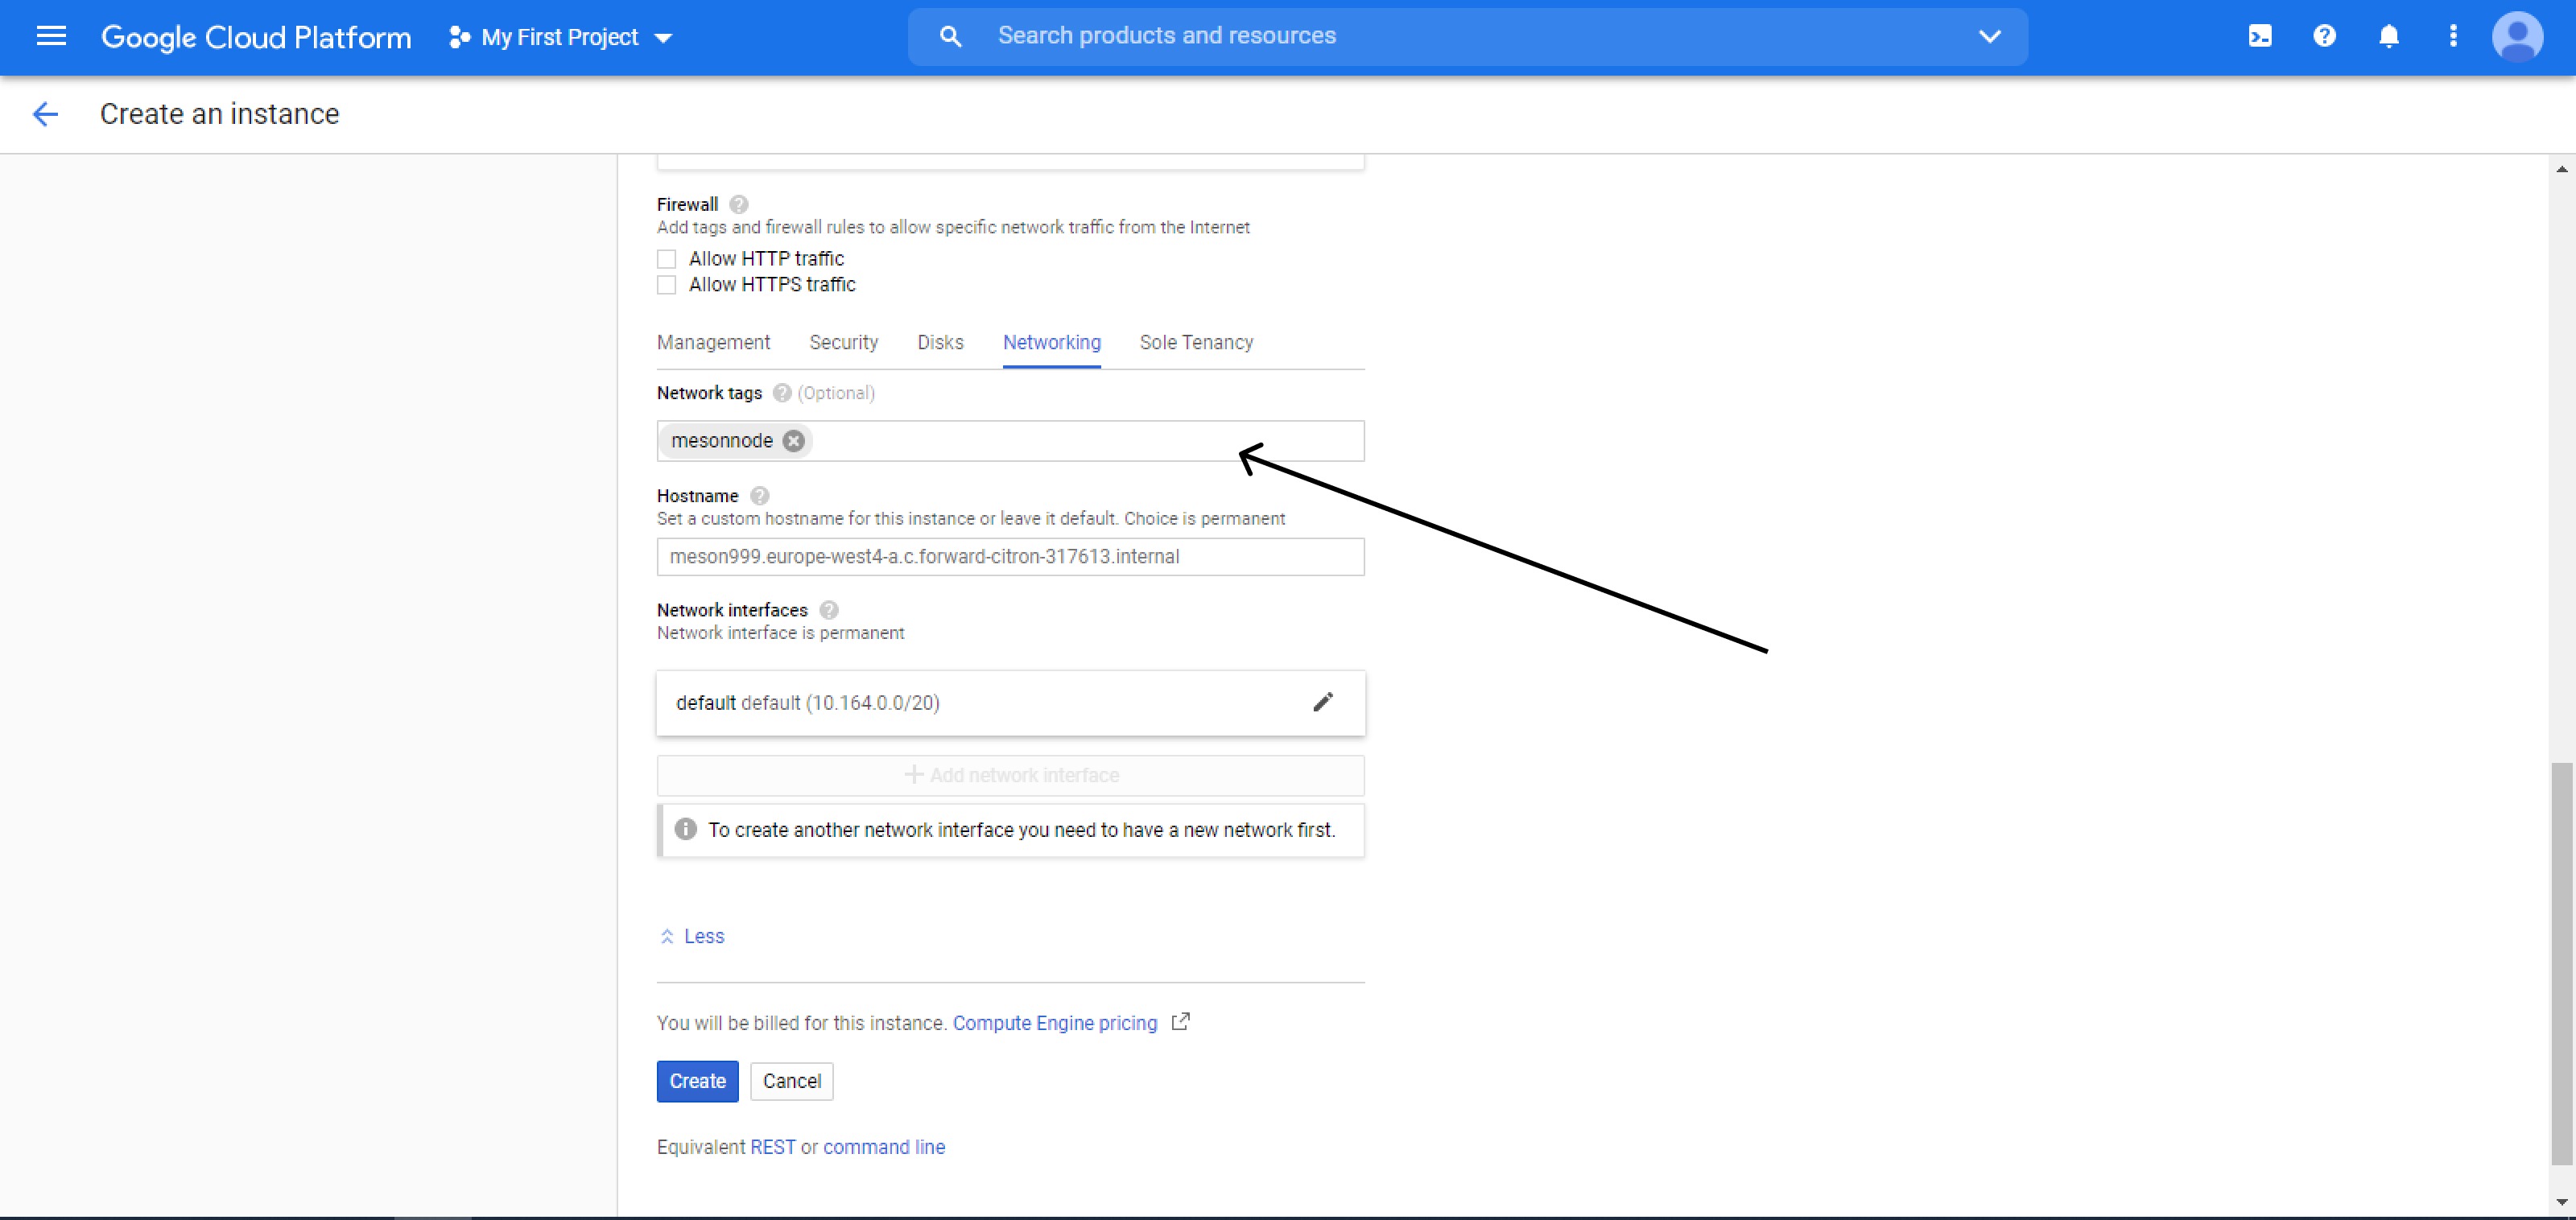
Task: Open the My First Project dropdown
Action: [560, 37]
